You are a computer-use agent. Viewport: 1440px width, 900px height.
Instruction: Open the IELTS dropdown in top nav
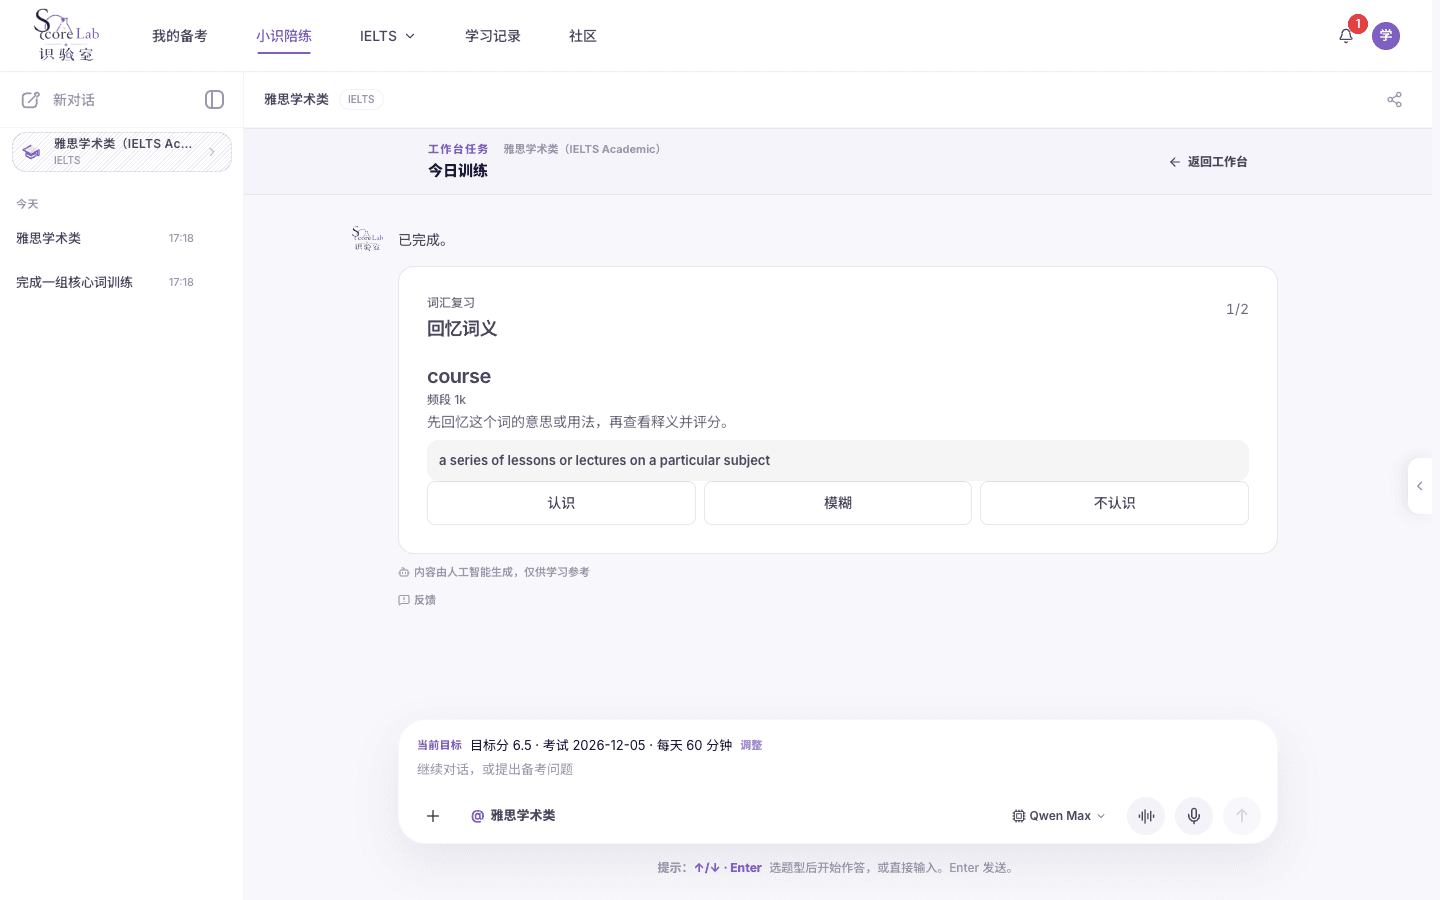click(x=387, y=36)
